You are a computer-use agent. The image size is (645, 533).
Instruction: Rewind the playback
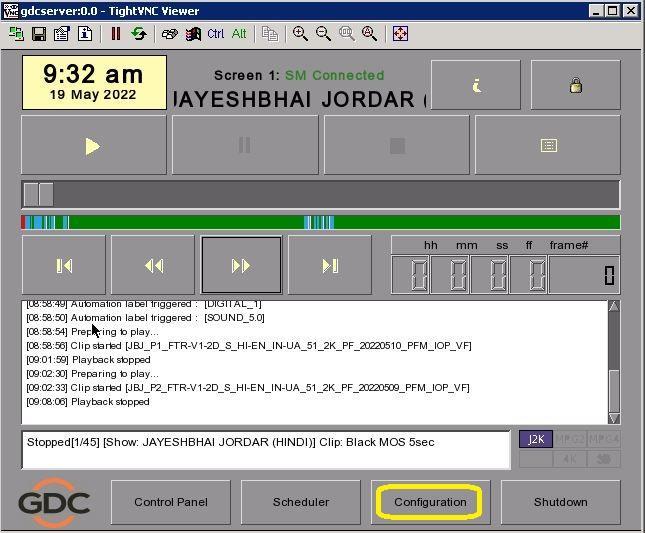(x=153, y=265)
